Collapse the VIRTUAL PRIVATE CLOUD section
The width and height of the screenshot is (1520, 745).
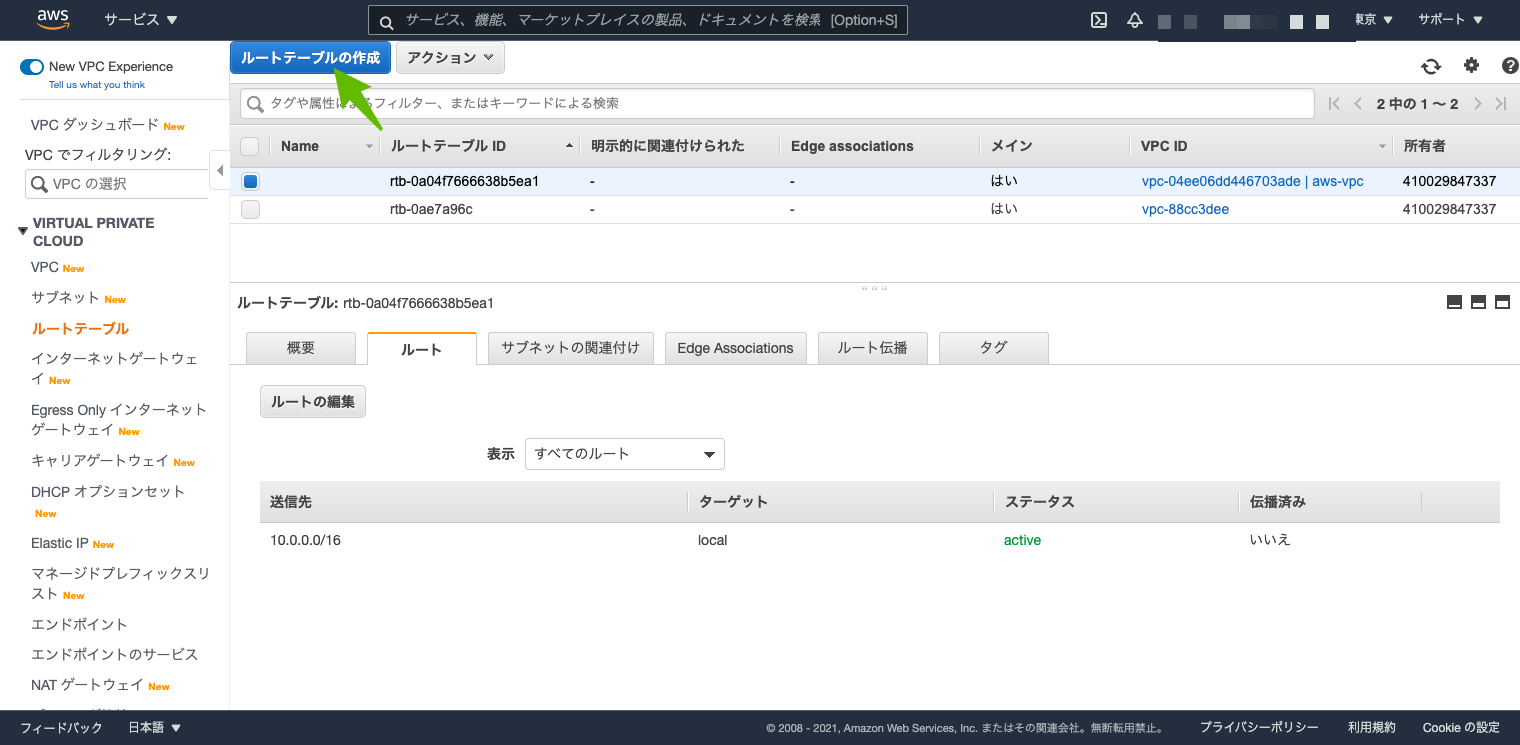tap(23, 231)
